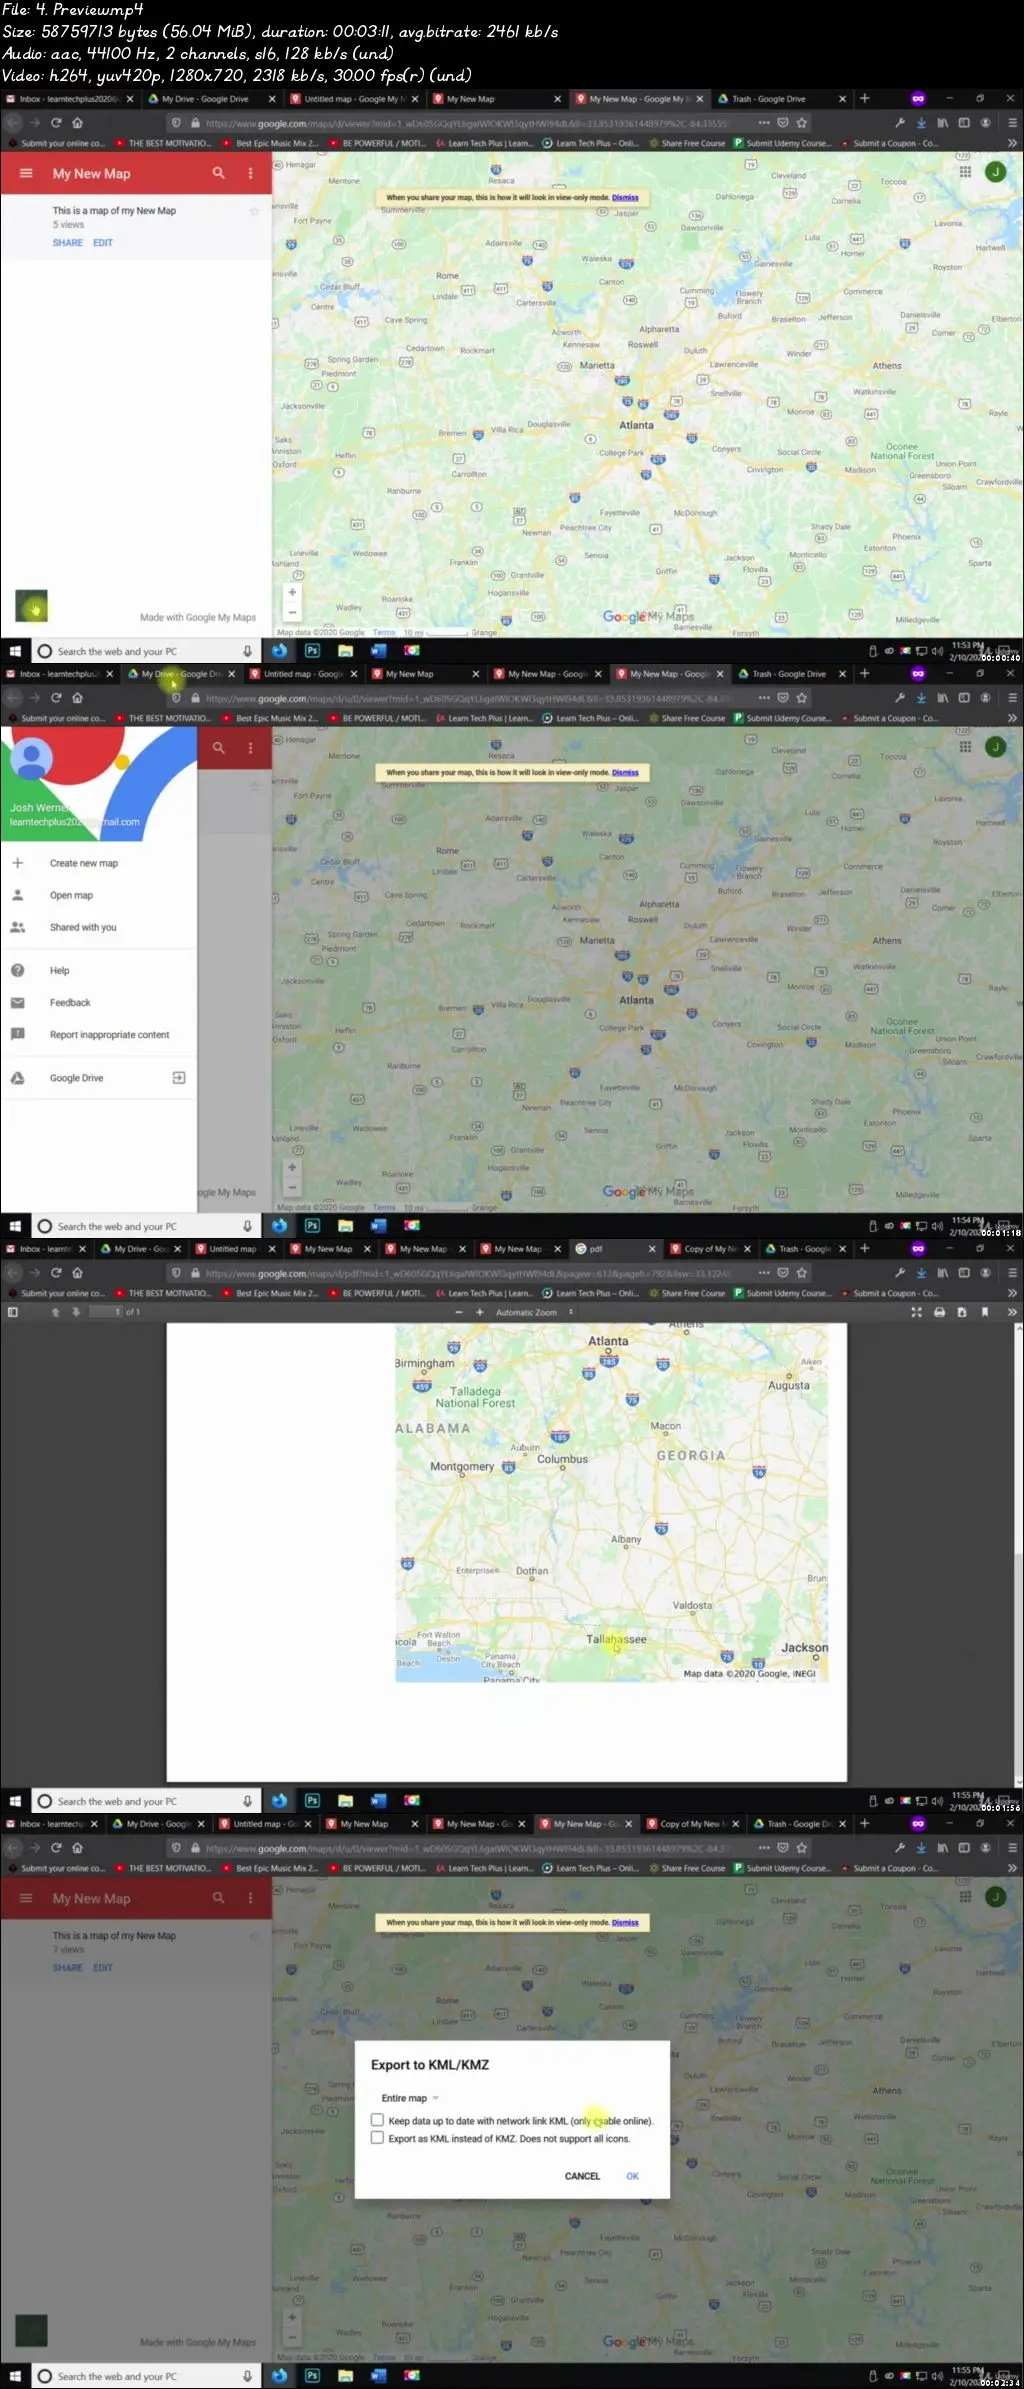Click EDIT link next to SHARE
Viewport: 1024px width, 2389px height.
(x=103, y=243)
